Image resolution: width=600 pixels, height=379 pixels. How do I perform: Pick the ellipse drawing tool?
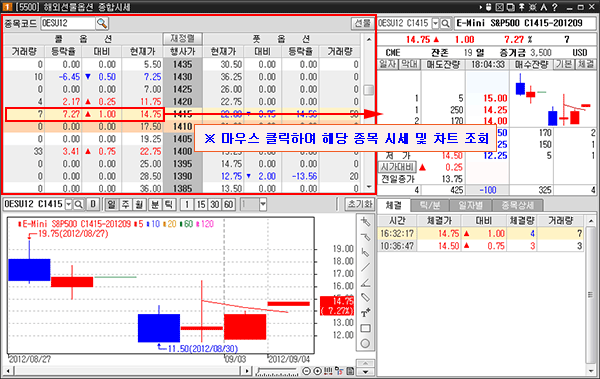365,343
